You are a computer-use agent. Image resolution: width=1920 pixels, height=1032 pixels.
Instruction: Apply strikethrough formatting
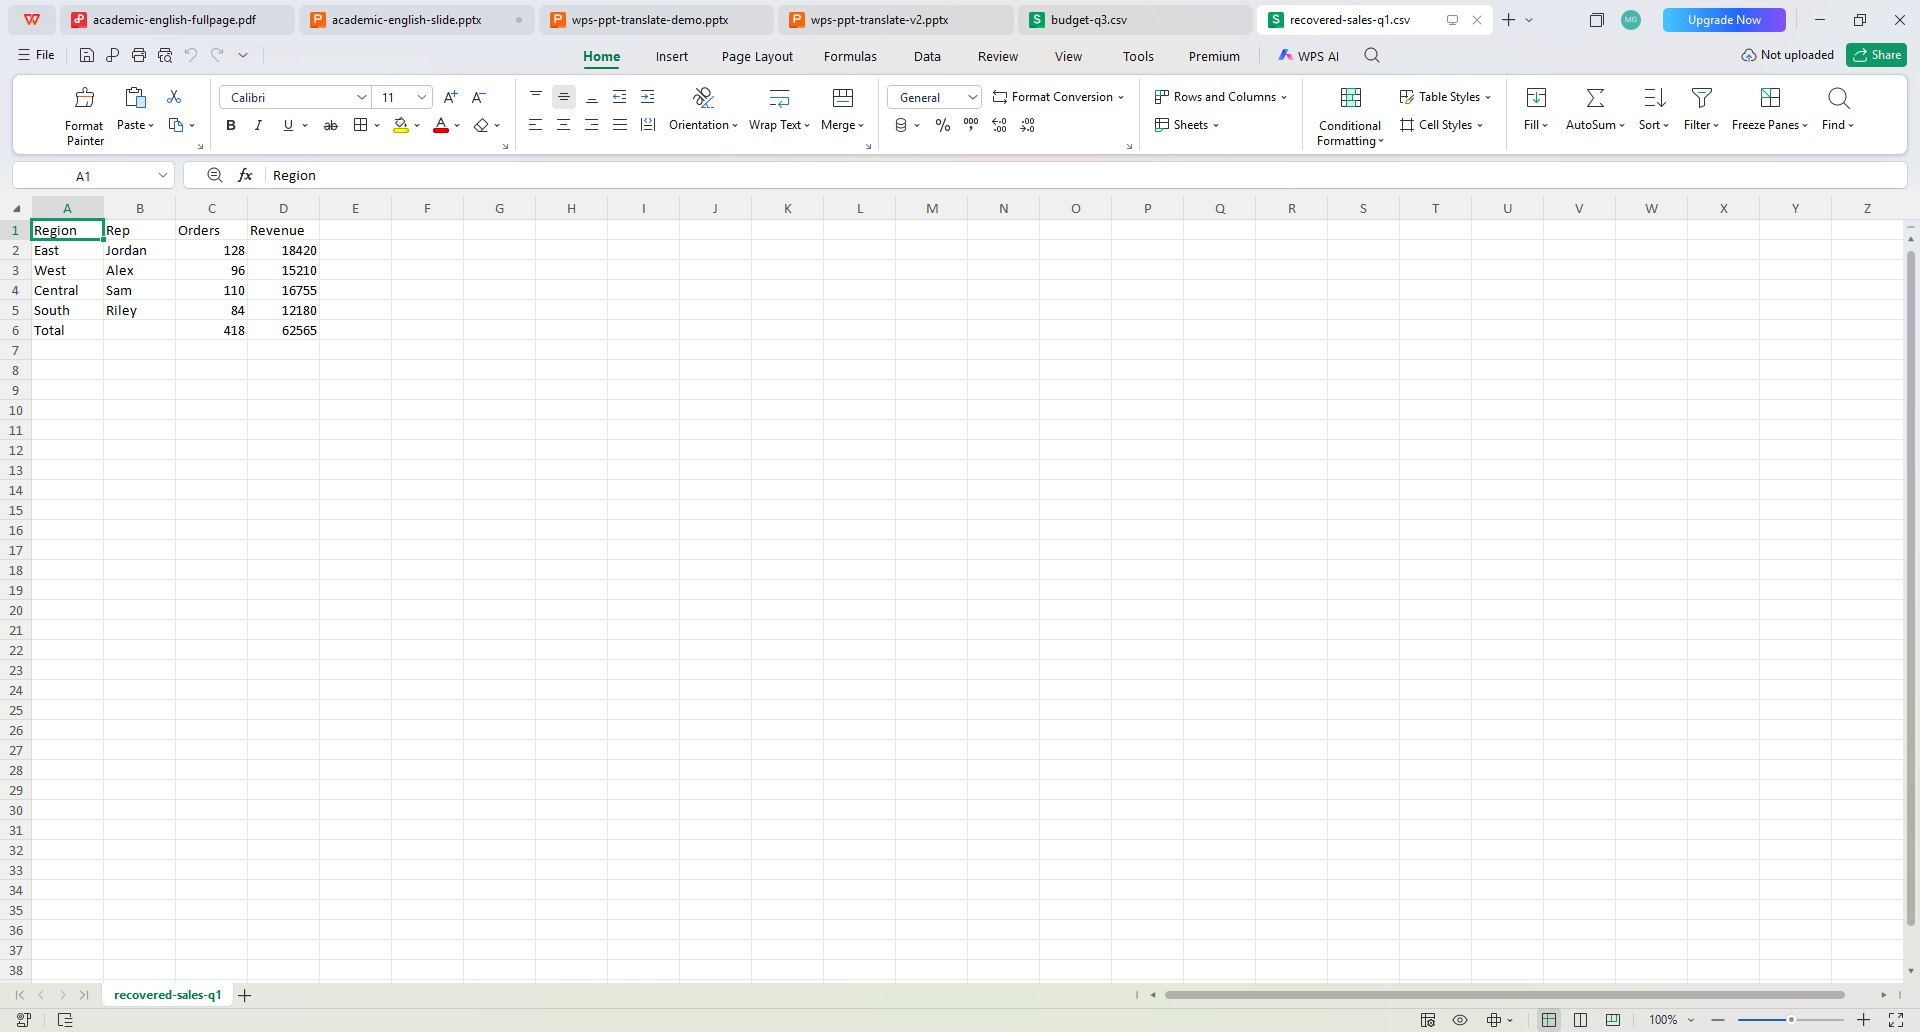(x=331, y=125)
